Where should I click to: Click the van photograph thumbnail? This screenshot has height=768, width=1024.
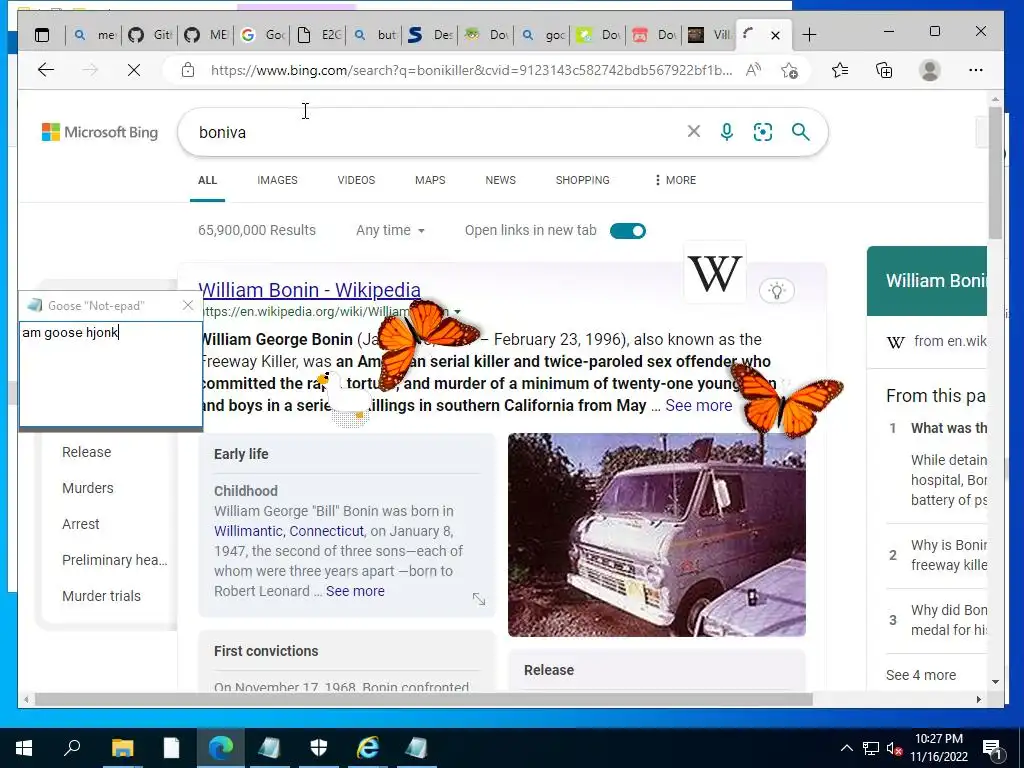click(656, 534)
